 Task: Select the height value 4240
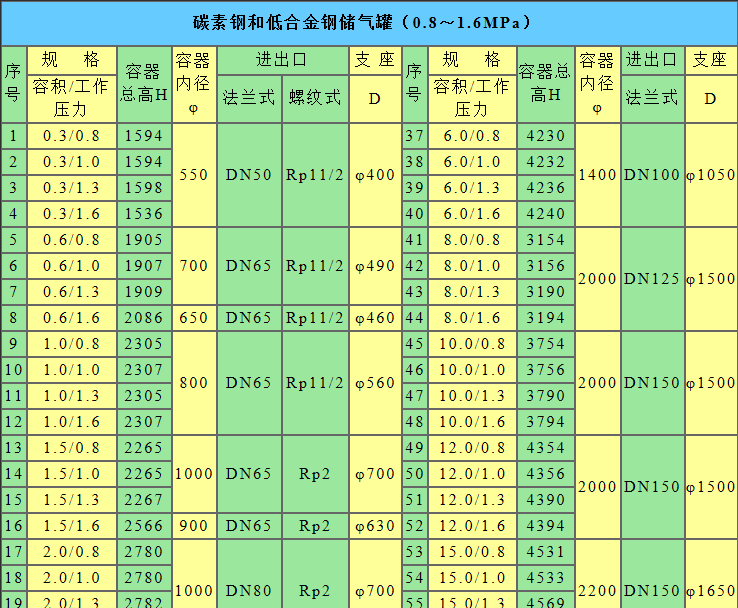545,213
